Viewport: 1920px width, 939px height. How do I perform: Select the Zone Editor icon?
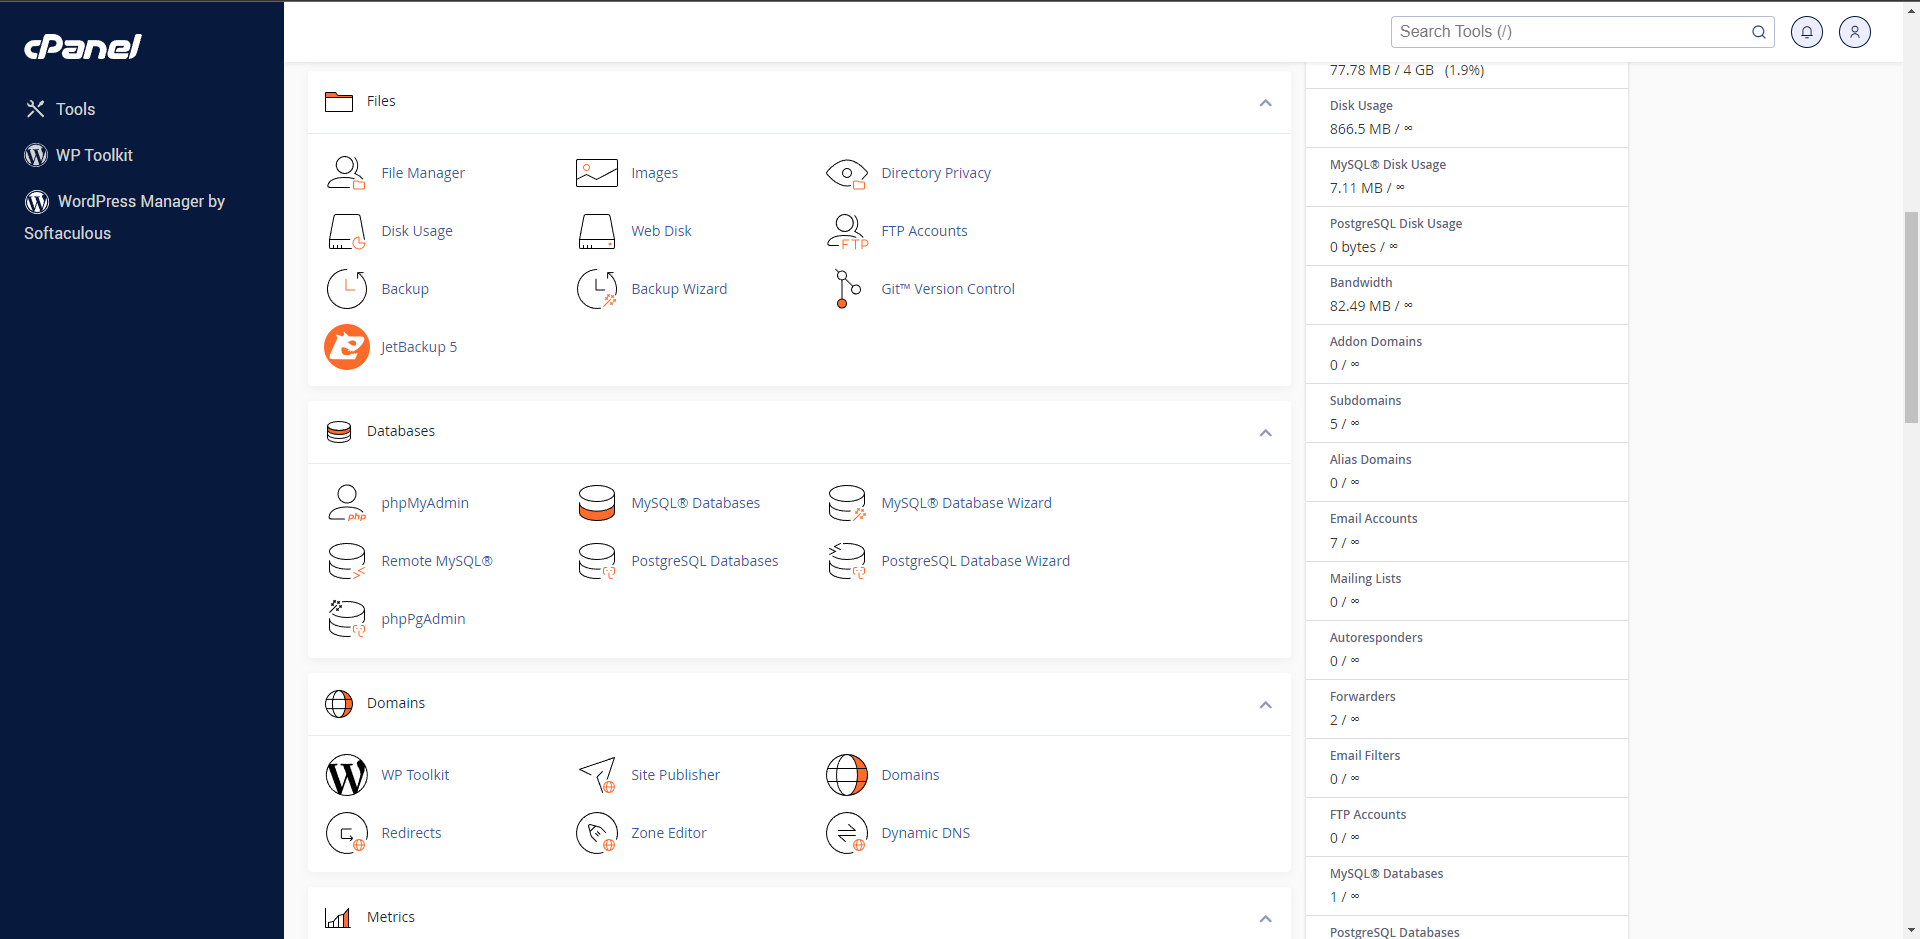coord(597,832)
